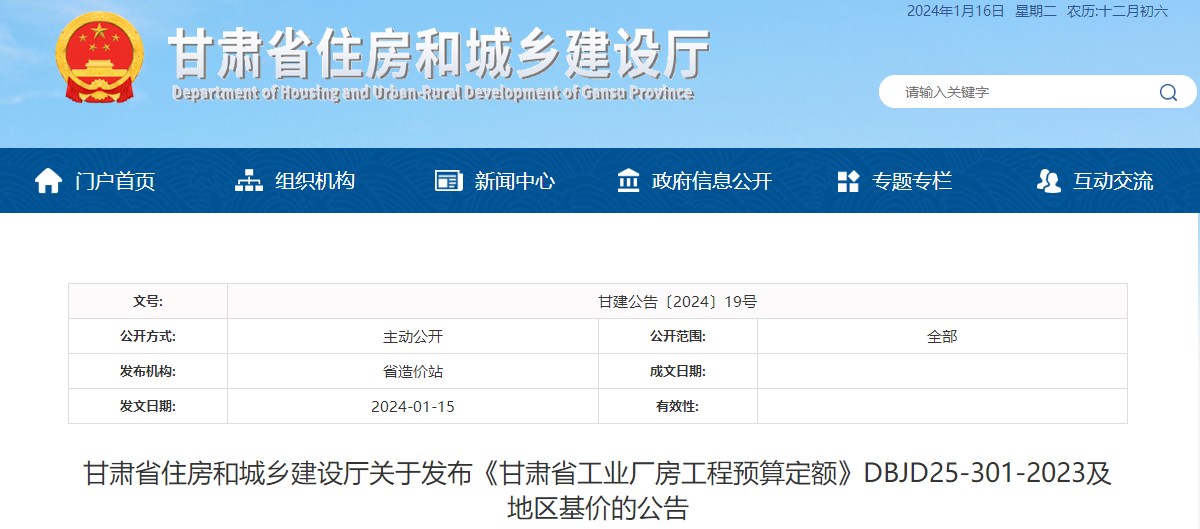
Task: Click the national emblem logo
Action: (x=99, y=57)
